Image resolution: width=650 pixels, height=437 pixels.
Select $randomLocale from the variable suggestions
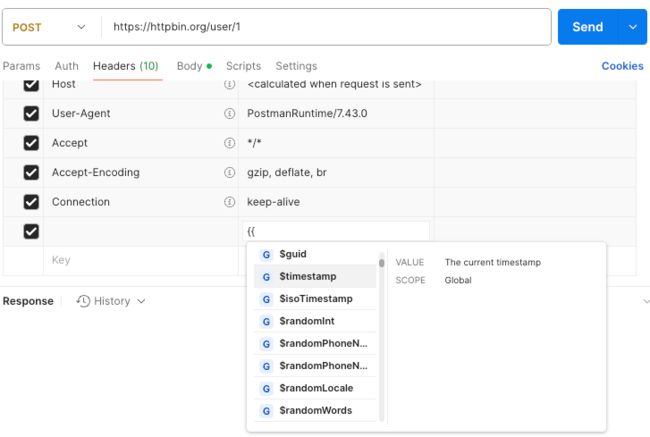pyautogui.click(x=315, y=388)
